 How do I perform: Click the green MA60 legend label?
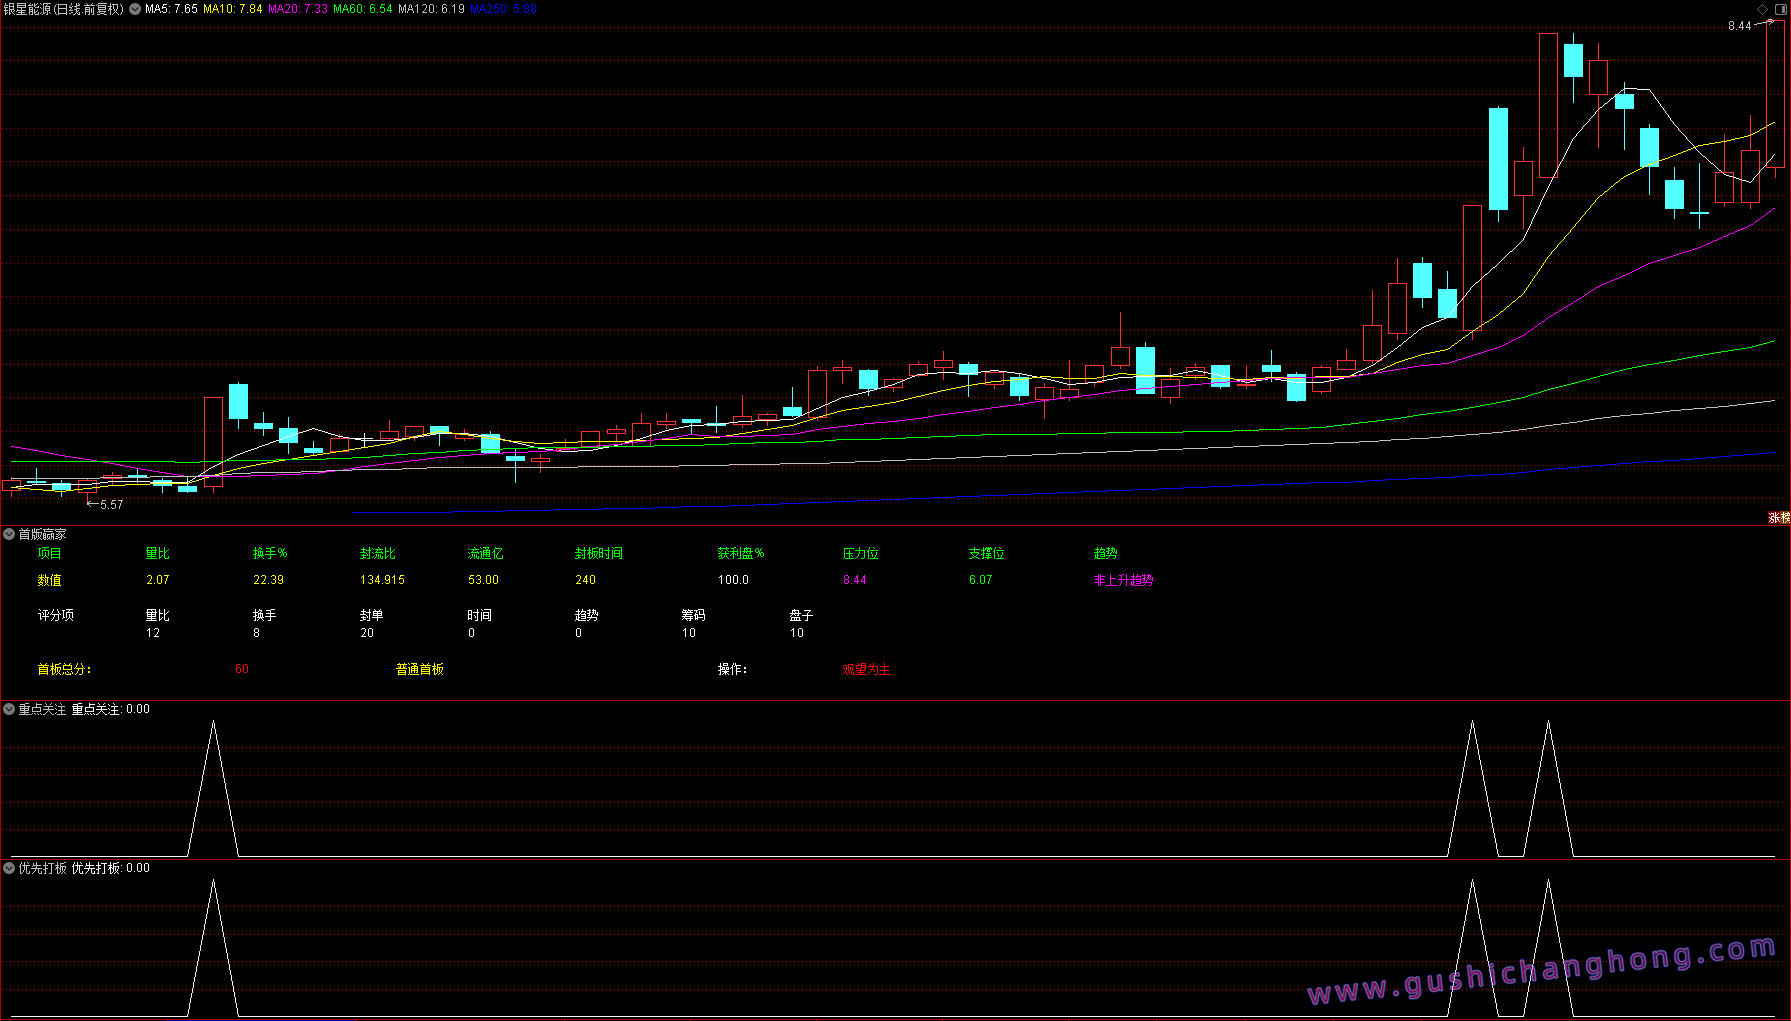pos(362,9)
